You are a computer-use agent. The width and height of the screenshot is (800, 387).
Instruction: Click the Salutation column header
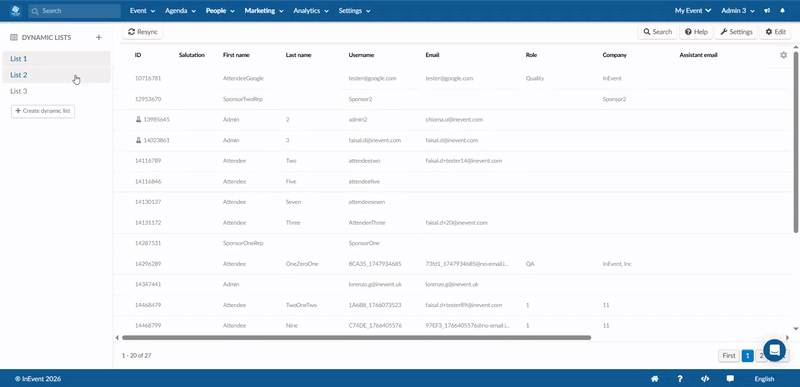[192, 55]
